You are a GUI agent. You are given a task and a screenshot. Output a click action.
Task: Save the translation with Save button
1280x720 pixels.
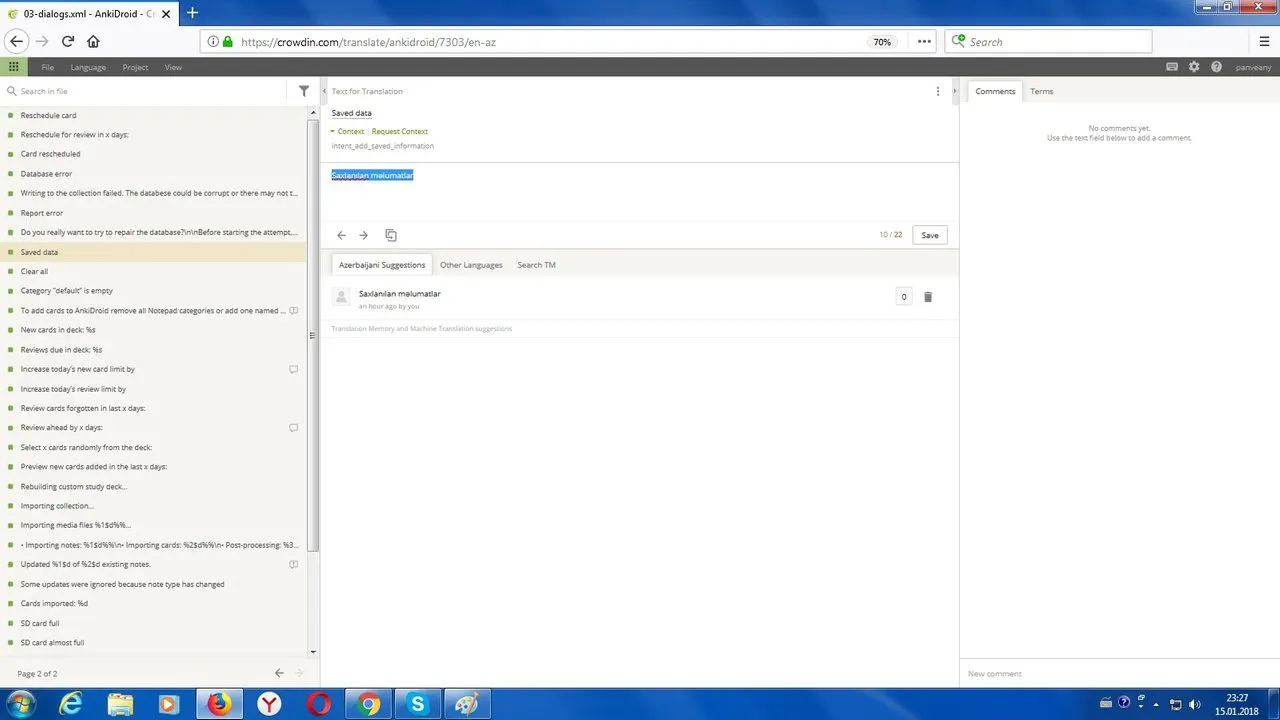pos(930,235)
